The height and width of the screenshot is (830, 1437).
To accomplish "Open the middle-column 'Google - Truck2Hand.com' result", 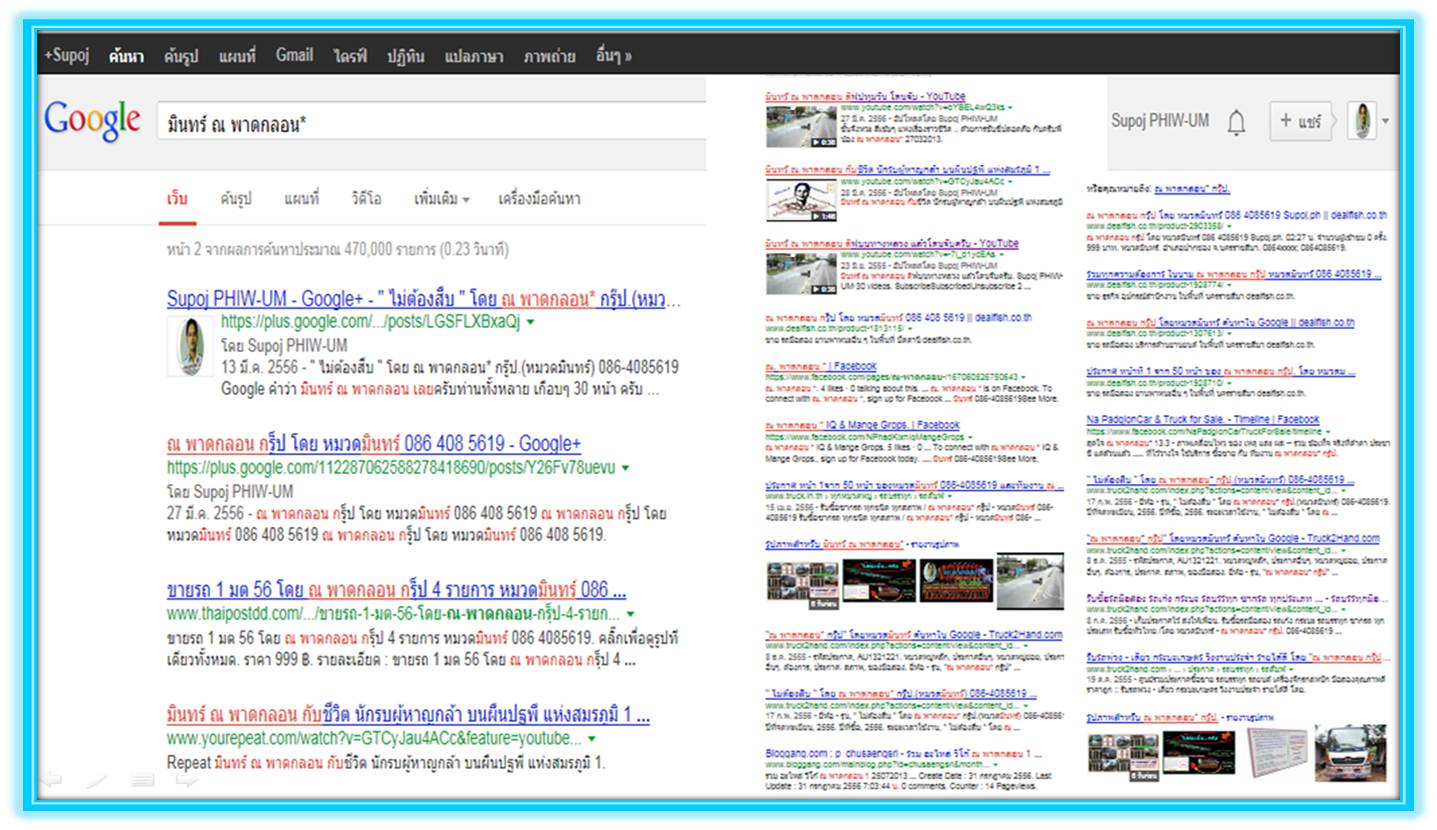I will (x=914, y=634).
